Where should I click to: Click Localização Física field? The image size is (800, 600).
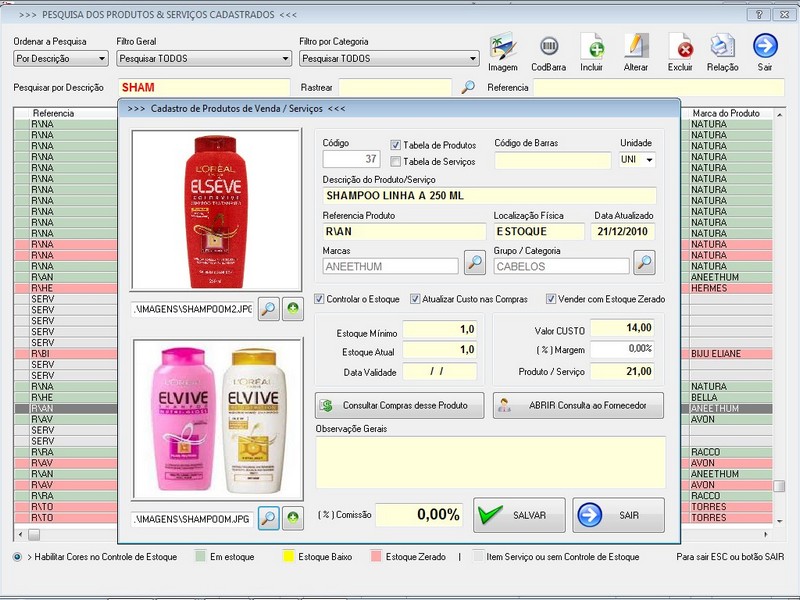tap(539, 231)
